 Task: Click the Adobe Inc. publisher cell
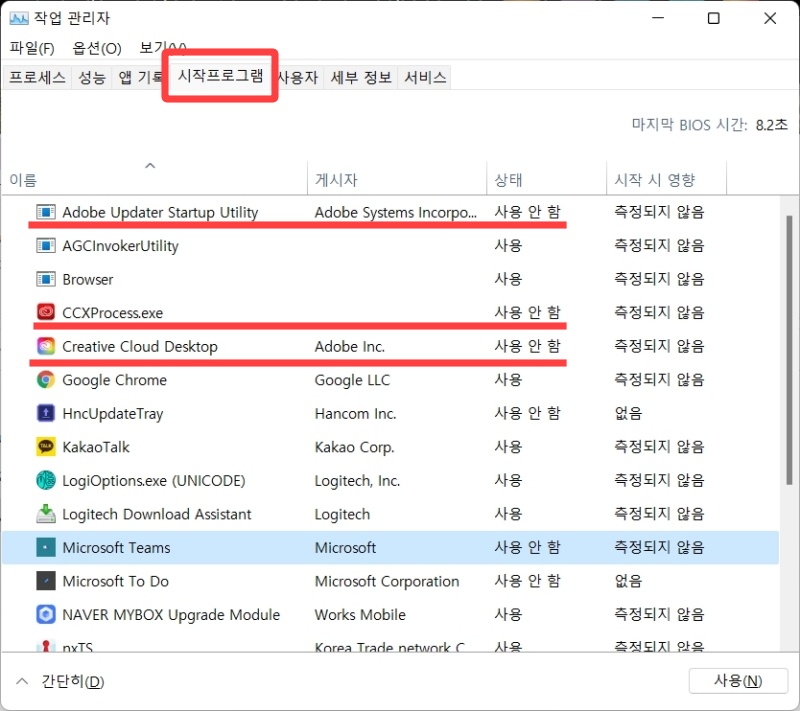coord(349,346)
